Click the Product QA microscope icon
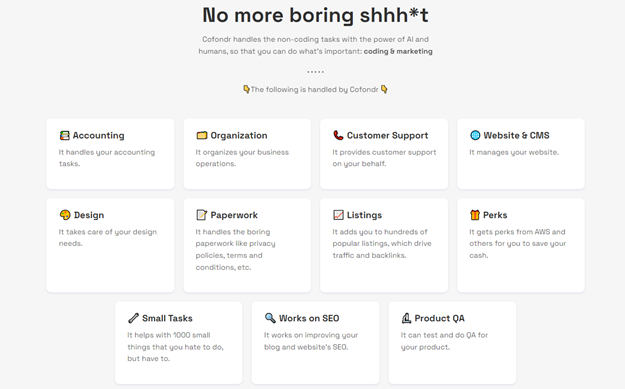Image resolution: width=625 pixels, height=389 pixels. (406, 318)
